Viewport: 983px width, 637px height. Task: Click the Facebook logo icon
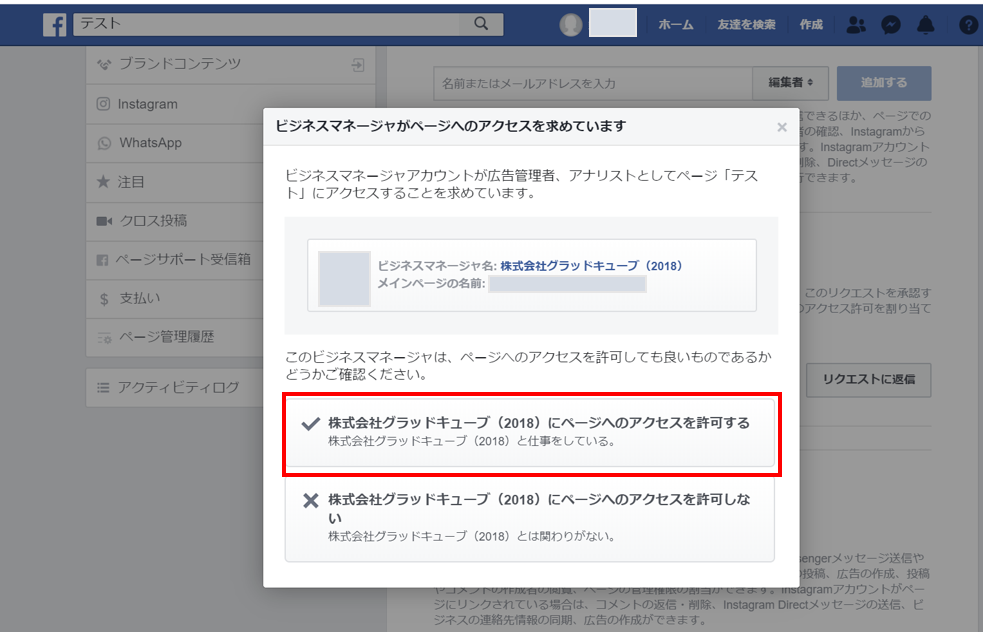pyautogui.click(x=55, y=25)
